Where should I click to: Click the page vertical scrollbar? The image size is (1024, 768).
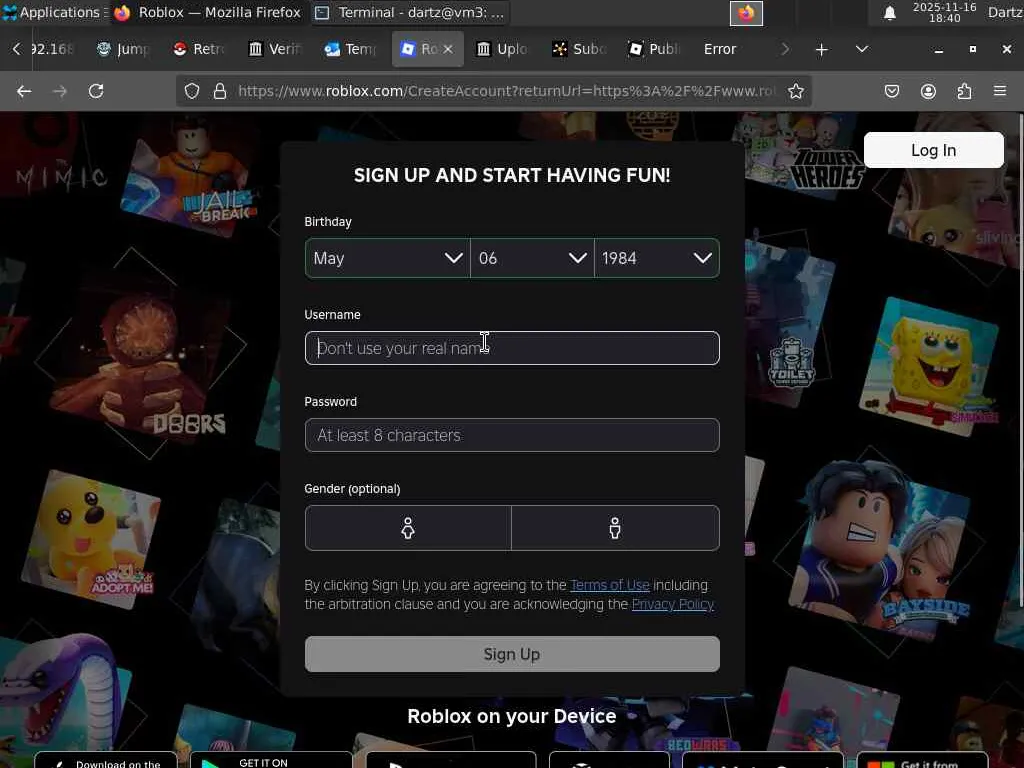1020,359
